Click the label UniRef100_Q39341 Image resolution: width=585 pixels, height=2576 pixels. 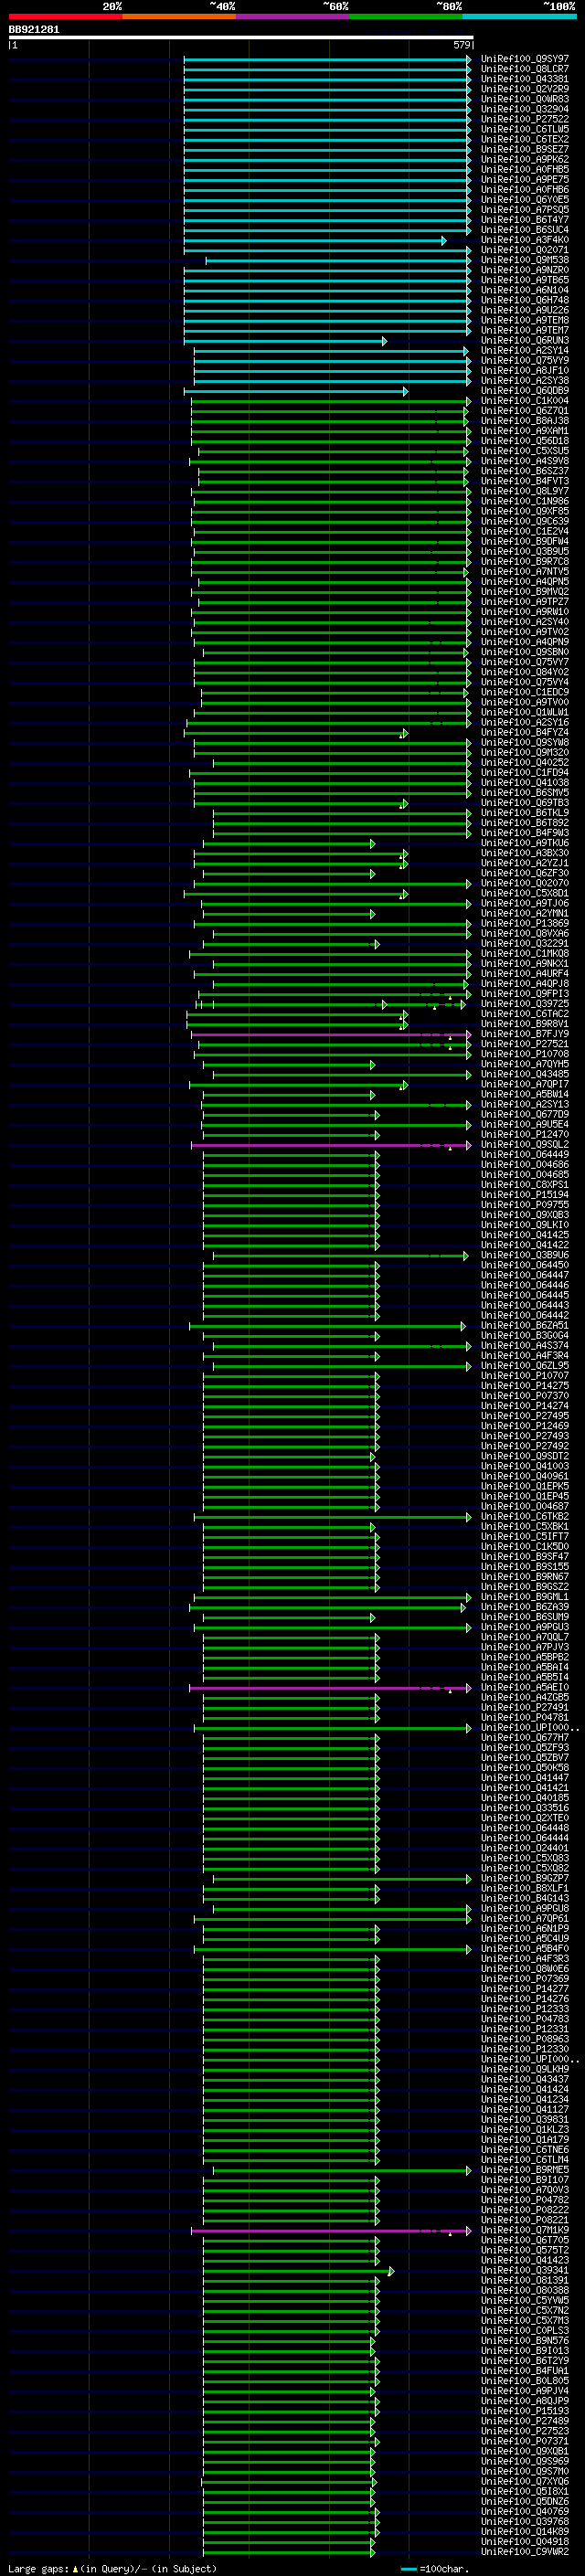pos(524,2271)
